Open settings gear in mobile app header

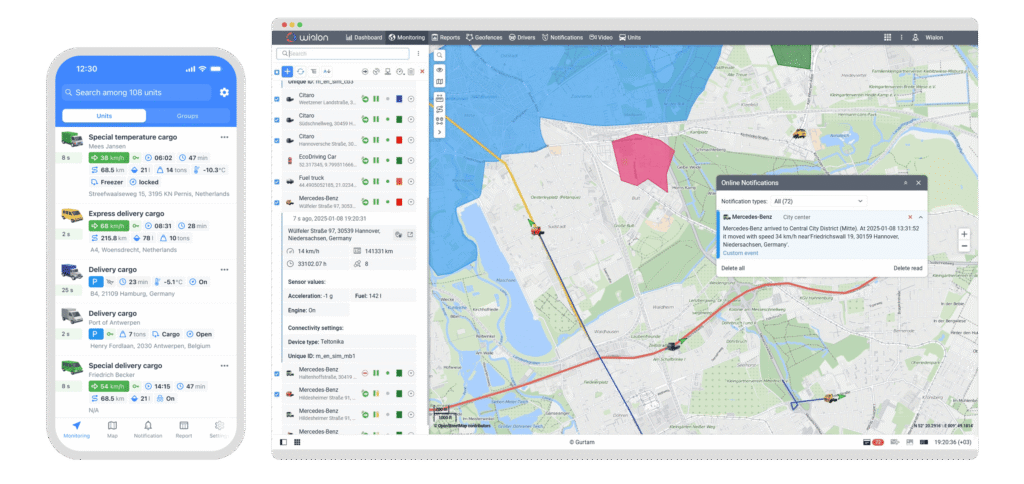pos(224,93)
